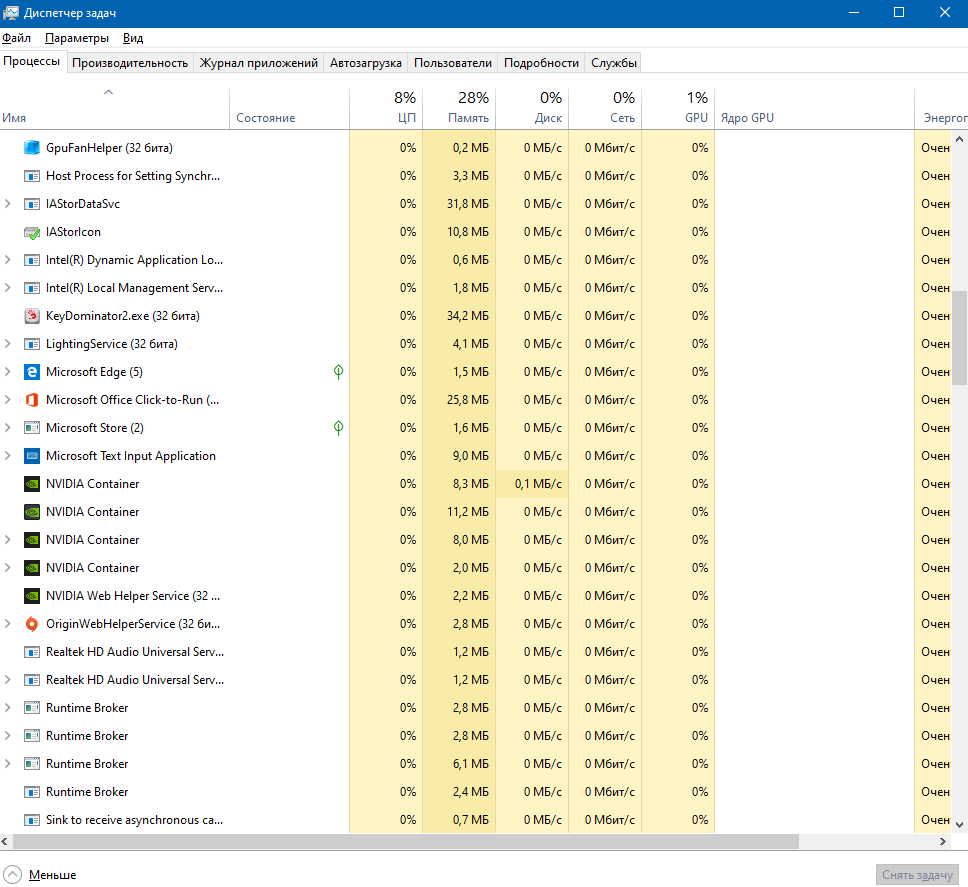The height and width of the screenshot is (887, 968).
Task: Click the vertical scrollbar down arrow
Action: tap(959, 824)
